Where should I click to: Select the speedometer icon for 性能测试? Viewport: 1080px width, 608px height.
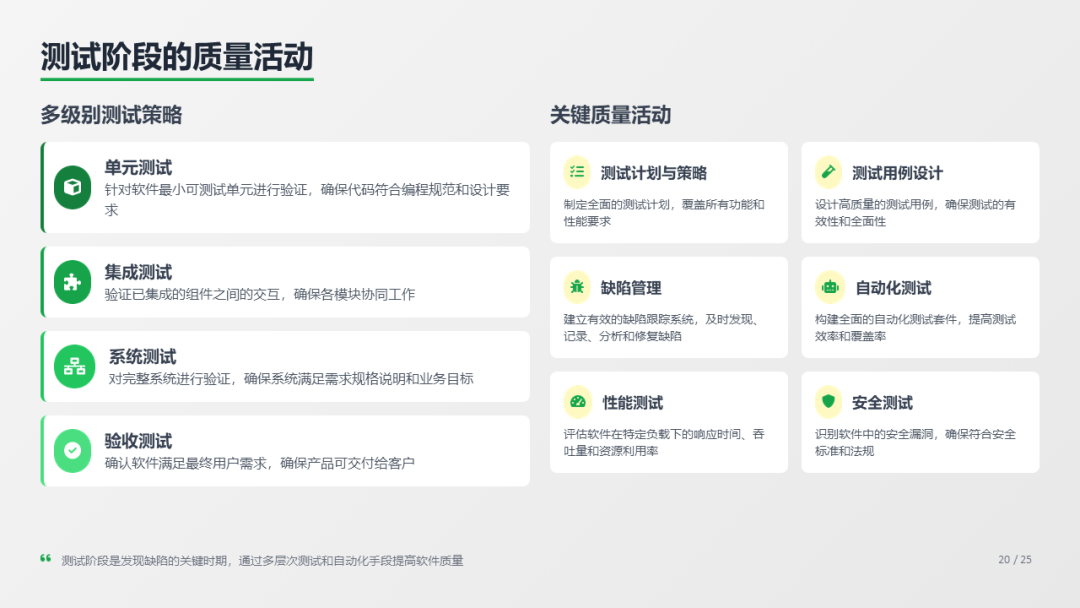click(x=577, y=402)
